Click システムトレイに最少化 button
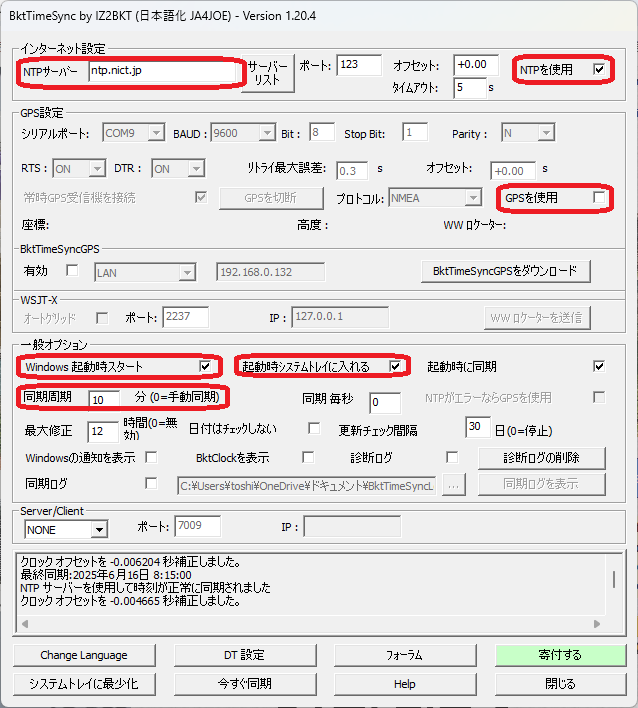Screen dimensions: 638x708 coord(84,684)
